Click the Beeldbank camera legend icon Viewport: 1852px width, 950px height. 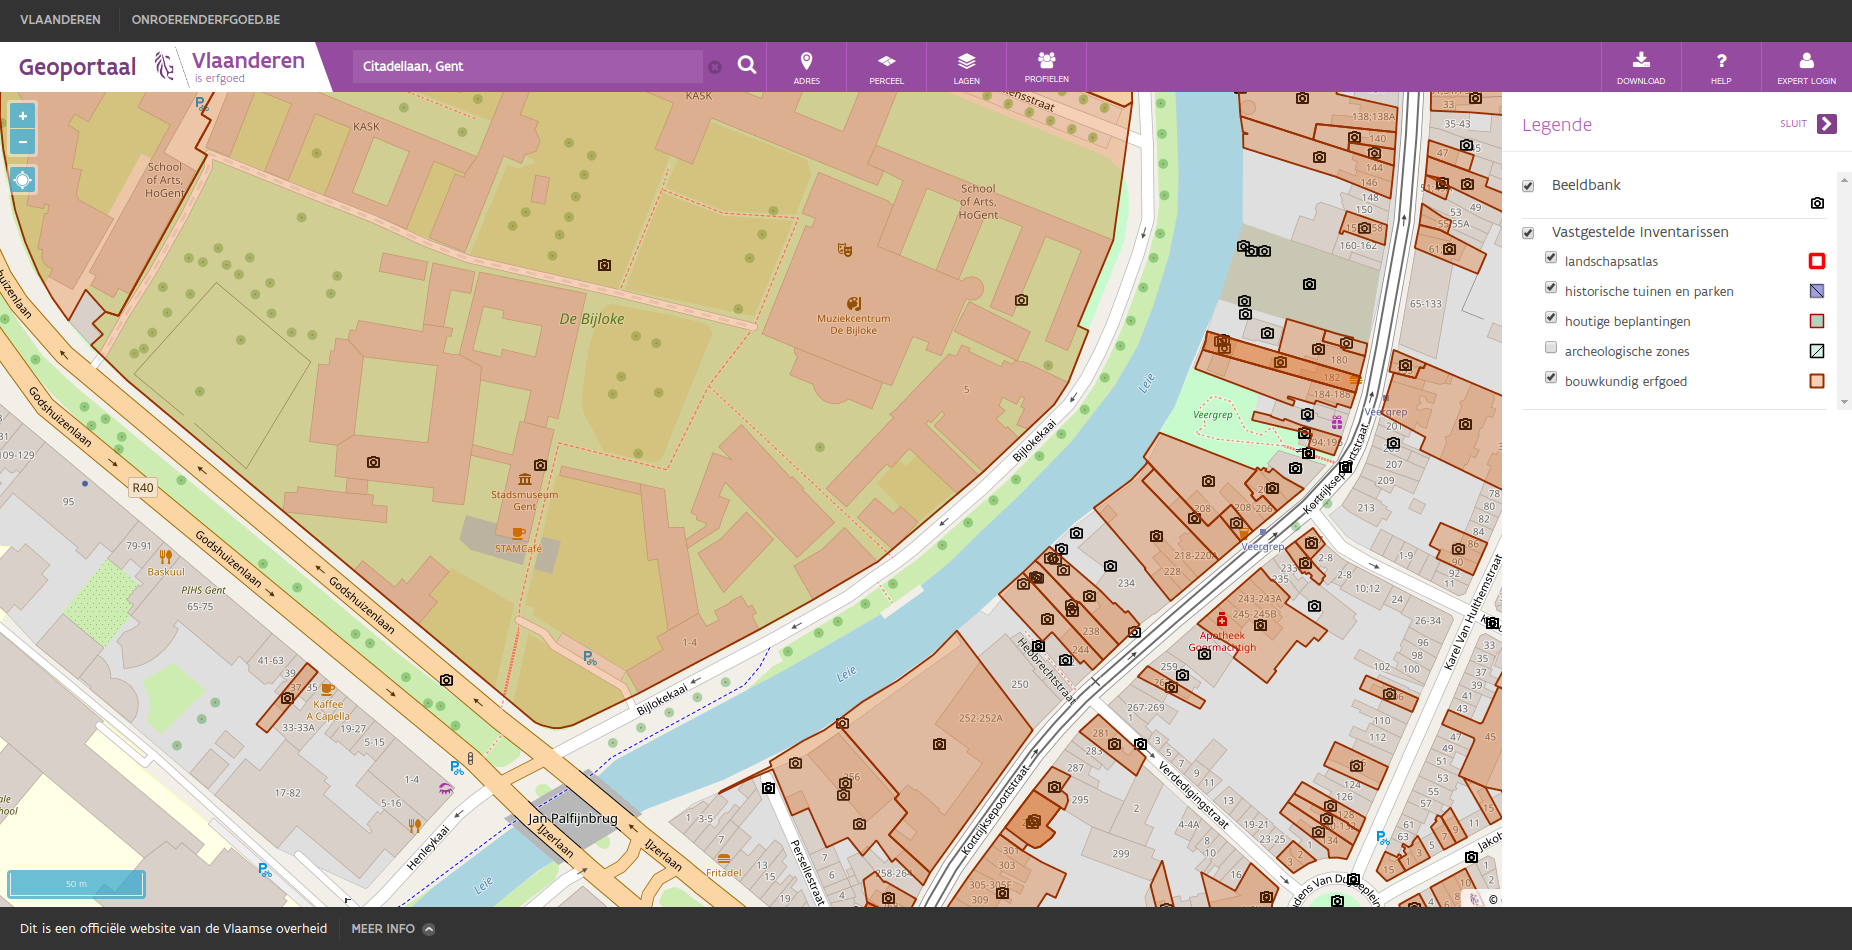[x=1817, y=203]
